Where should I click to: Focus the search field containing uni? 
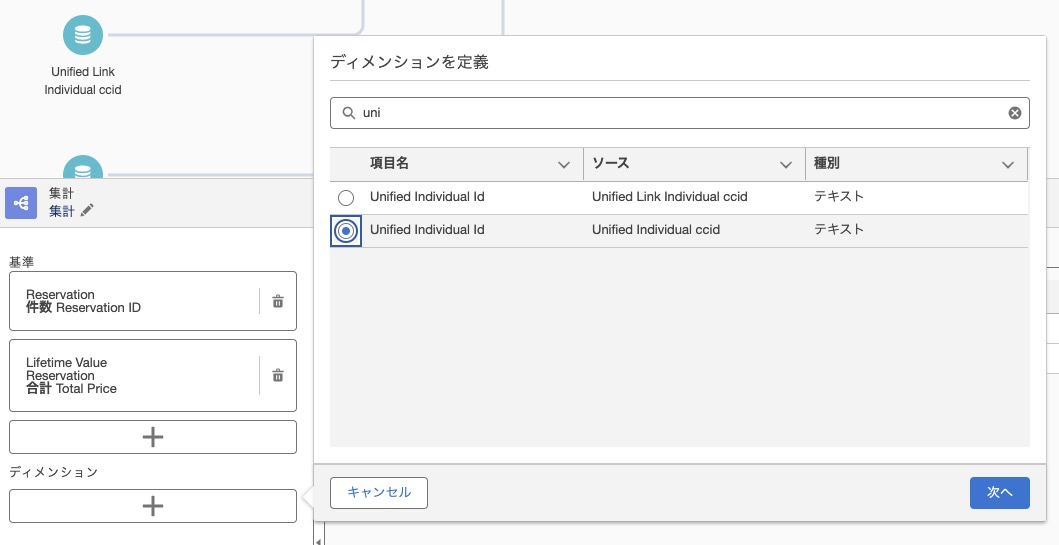pos(679,113)
